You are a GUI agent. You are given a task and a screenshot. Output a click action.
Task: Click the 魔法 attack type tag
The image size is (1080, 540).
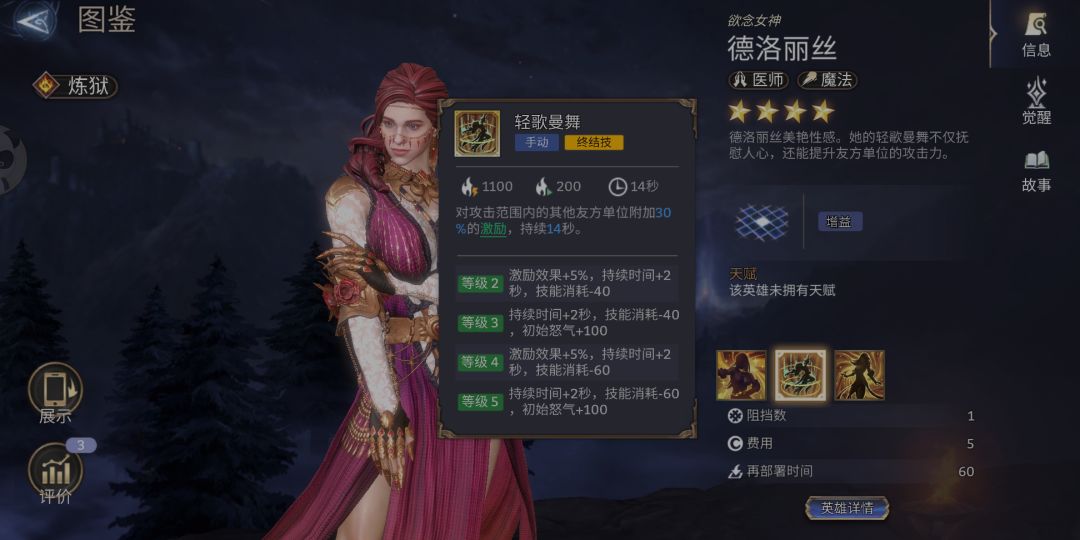coord(827,80)
